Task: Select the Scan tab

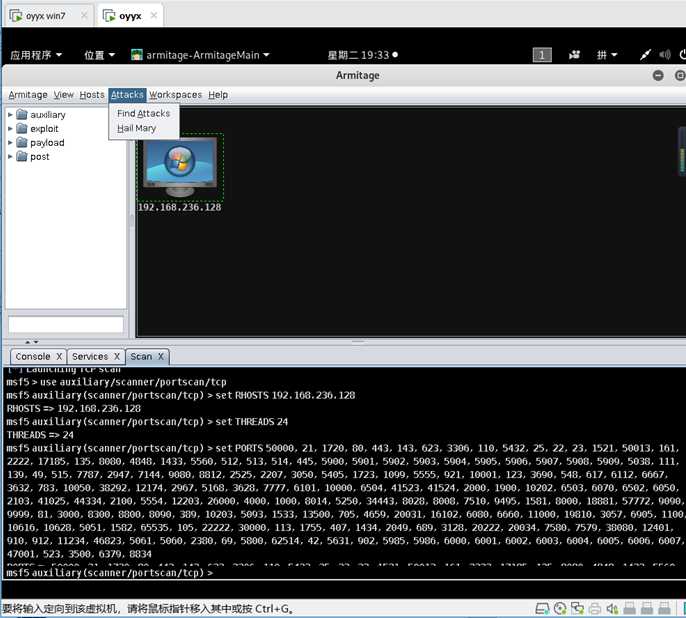Action: [x=141, y=356]
